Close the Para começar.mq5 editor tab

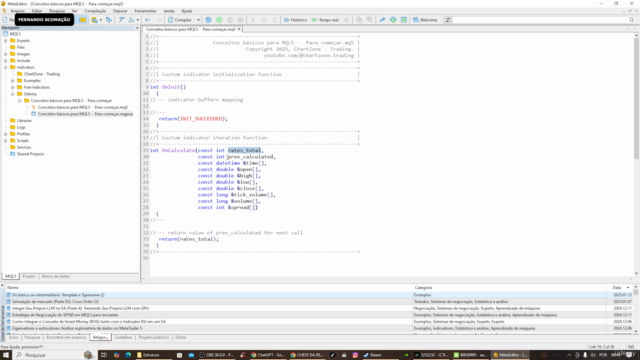pos(239,29)
